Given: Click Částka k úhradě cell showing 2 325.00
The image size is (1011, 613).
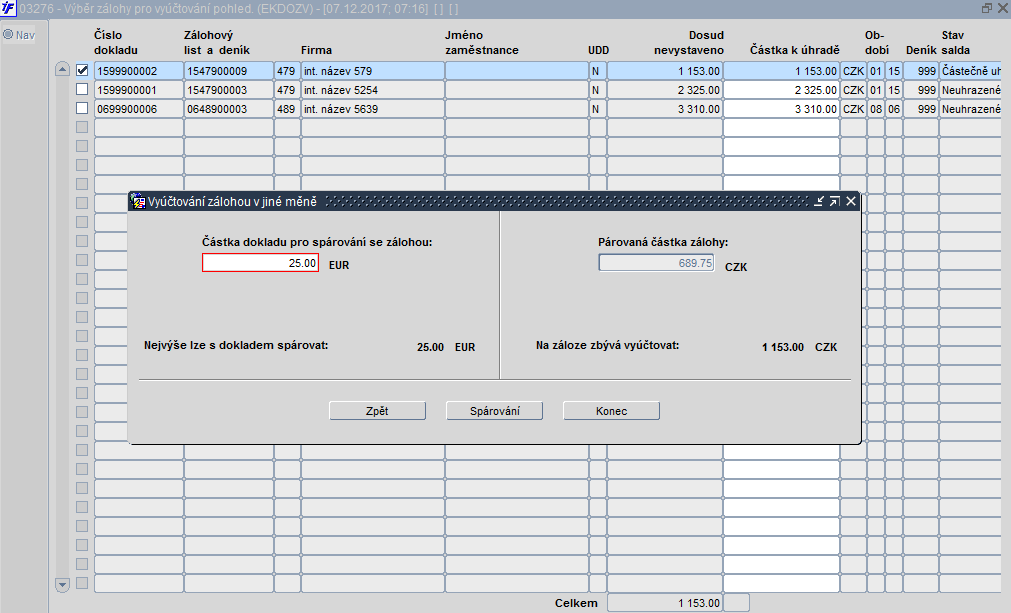Looking at the screenshot, I should coord(781,90).
